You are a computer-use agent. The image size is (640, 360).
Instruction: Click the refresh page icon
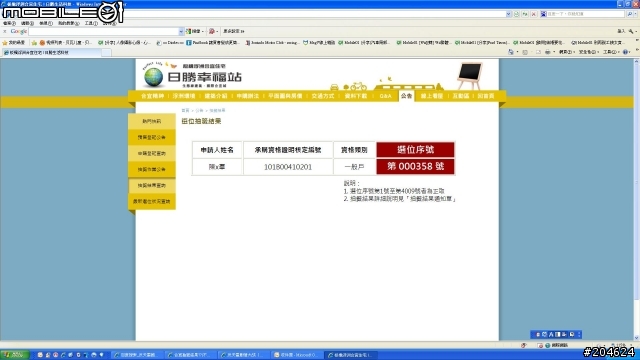(525, 14)
